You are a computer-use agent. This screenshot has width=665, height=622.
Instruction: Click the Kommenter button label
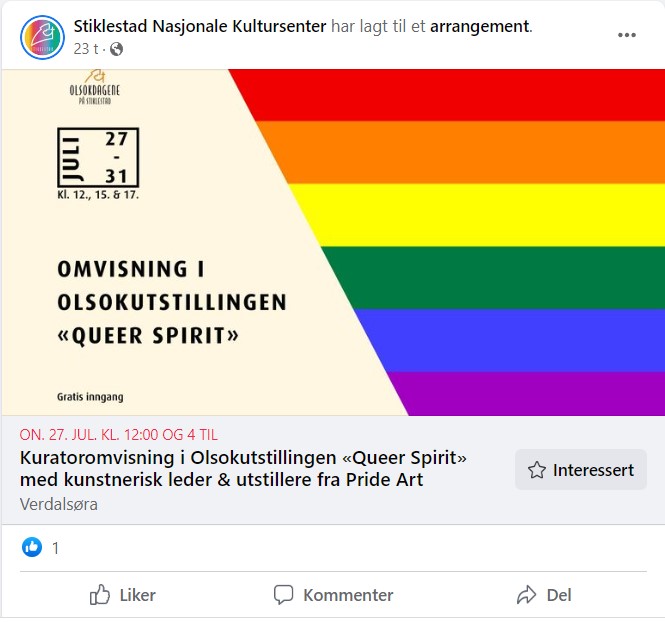tap(348, 595)
